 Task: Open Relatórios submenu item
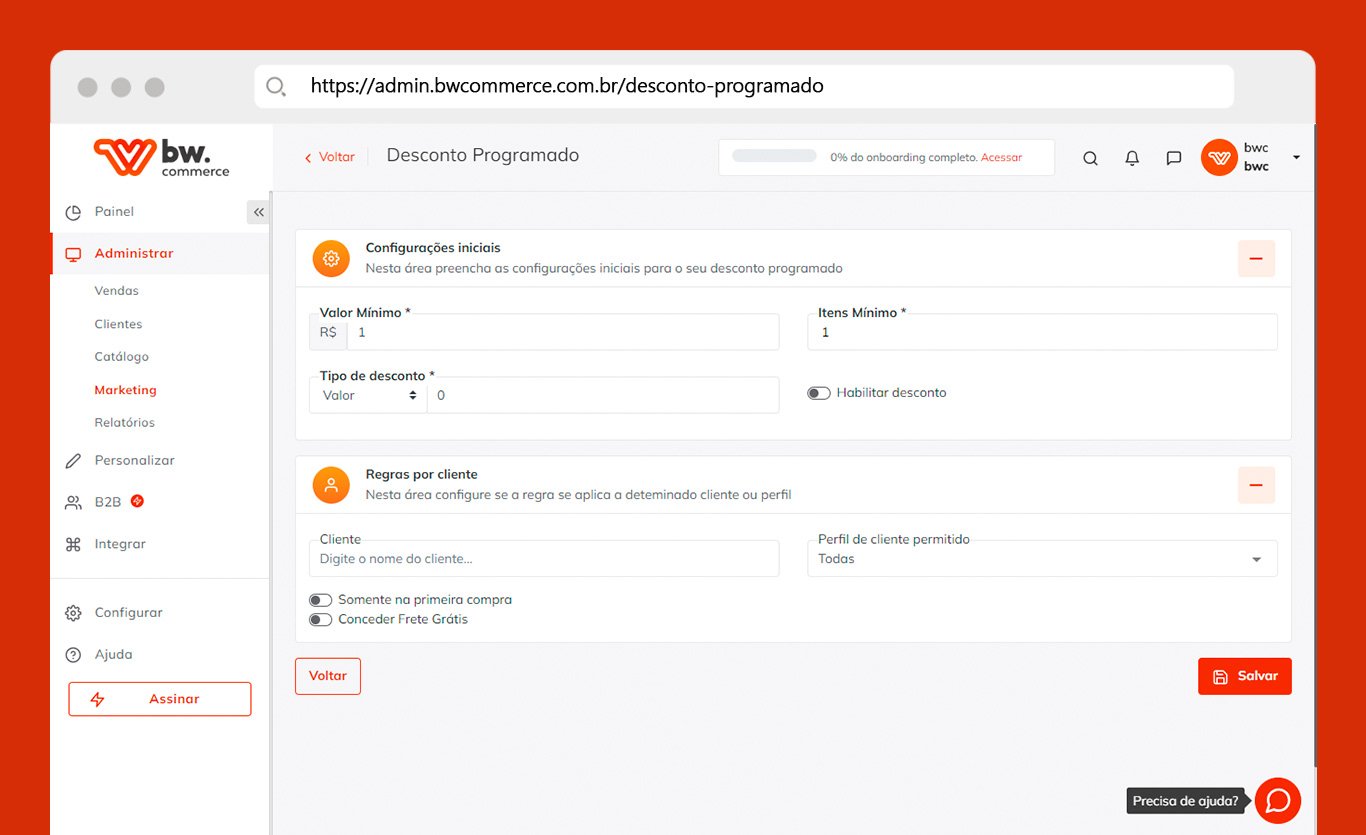(124, 423)
